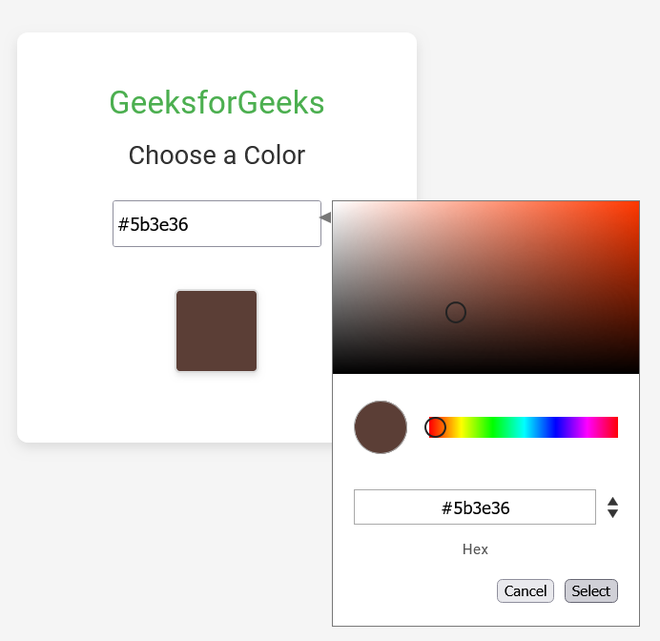Click the up arrow of the format switcher
660x641 pixels.
[x=613, y=501]
